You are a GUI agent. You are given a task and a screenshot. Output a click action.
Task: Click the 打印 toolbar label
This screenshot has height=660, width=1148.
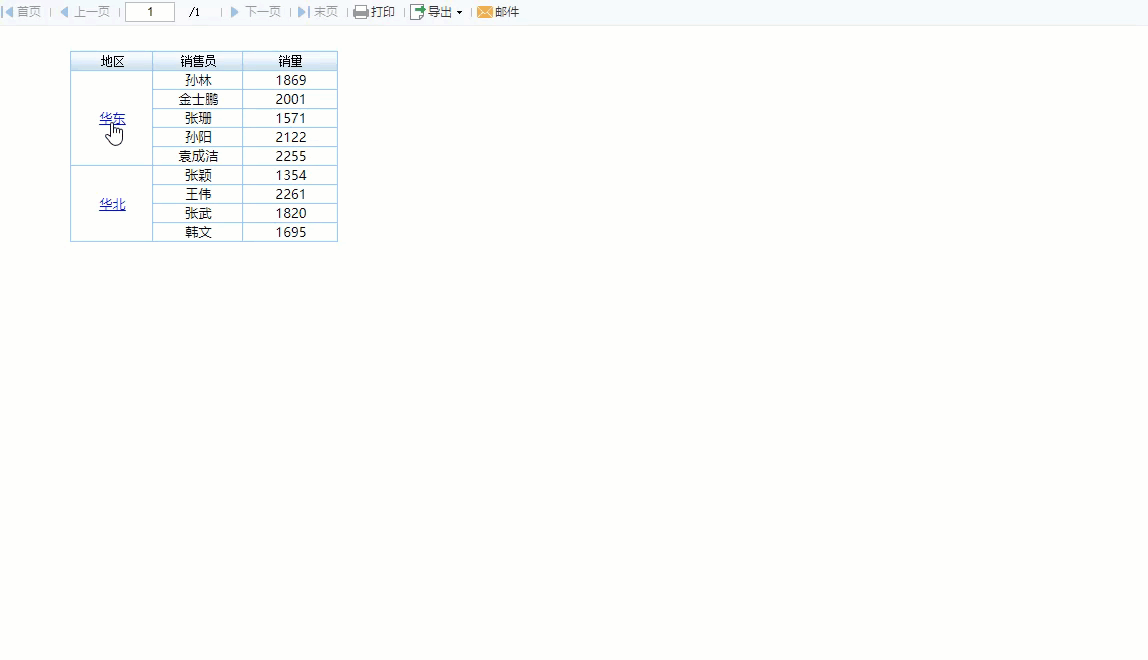tap(383, 12)
